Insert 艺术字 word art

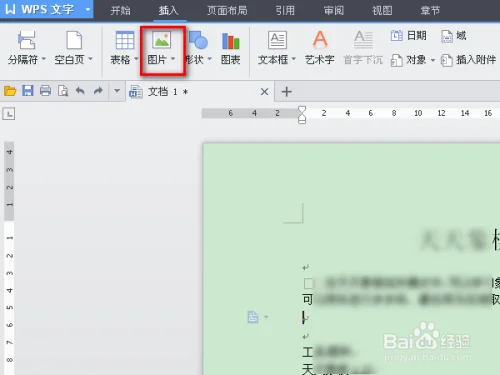[x=320, y=47]
